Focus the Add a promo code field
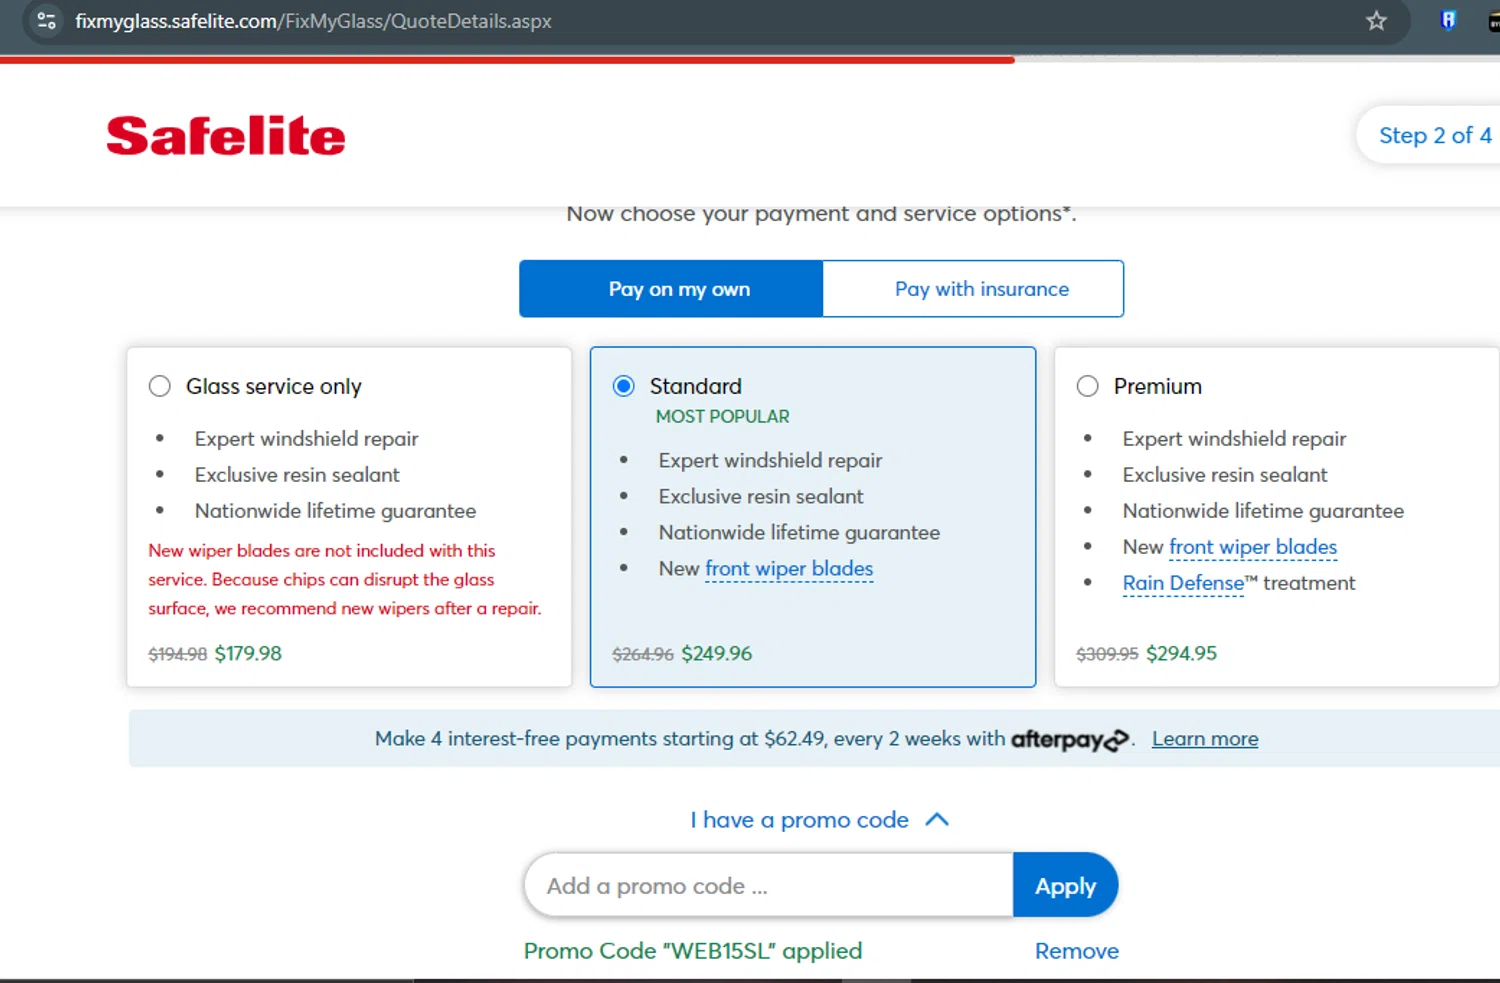 769,885
